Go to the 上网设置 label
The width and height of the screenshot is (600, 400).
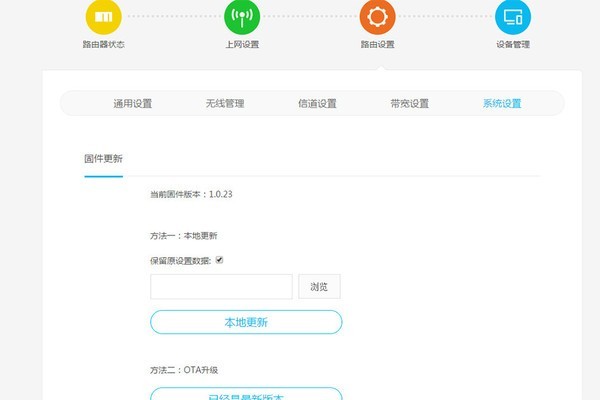241,45
